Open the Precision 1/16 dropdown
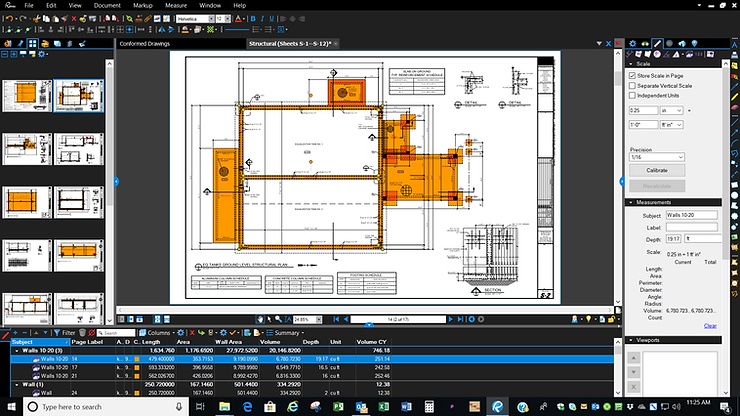Viewport: 740px width, 416px height. coord(656,157)
